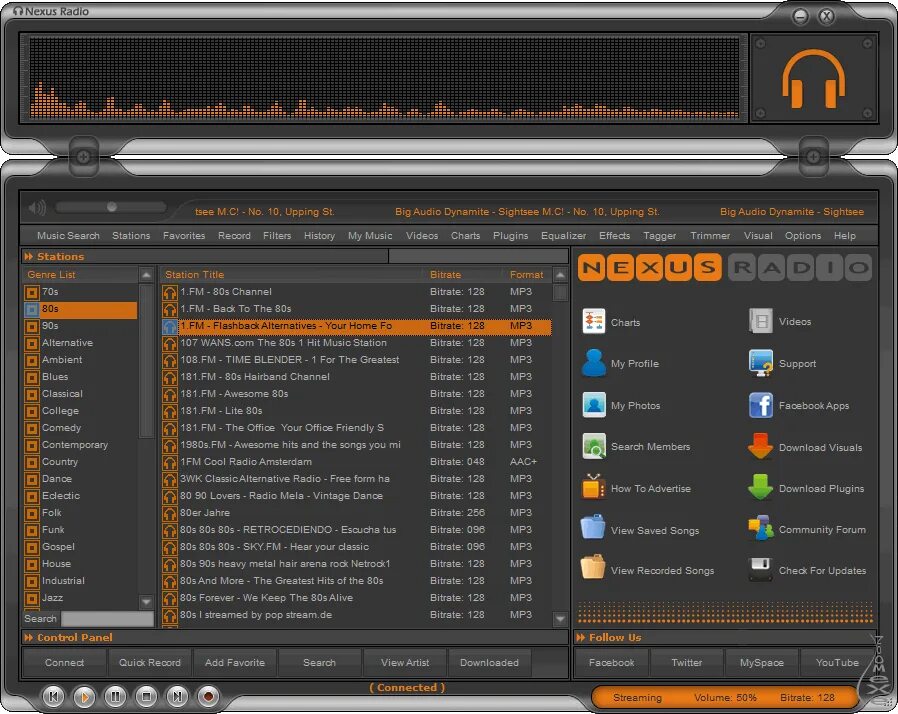Click the station list scrollbar thumb
Image resolution: width=898 pixels, height=714 pixels.
coord(560,293)
